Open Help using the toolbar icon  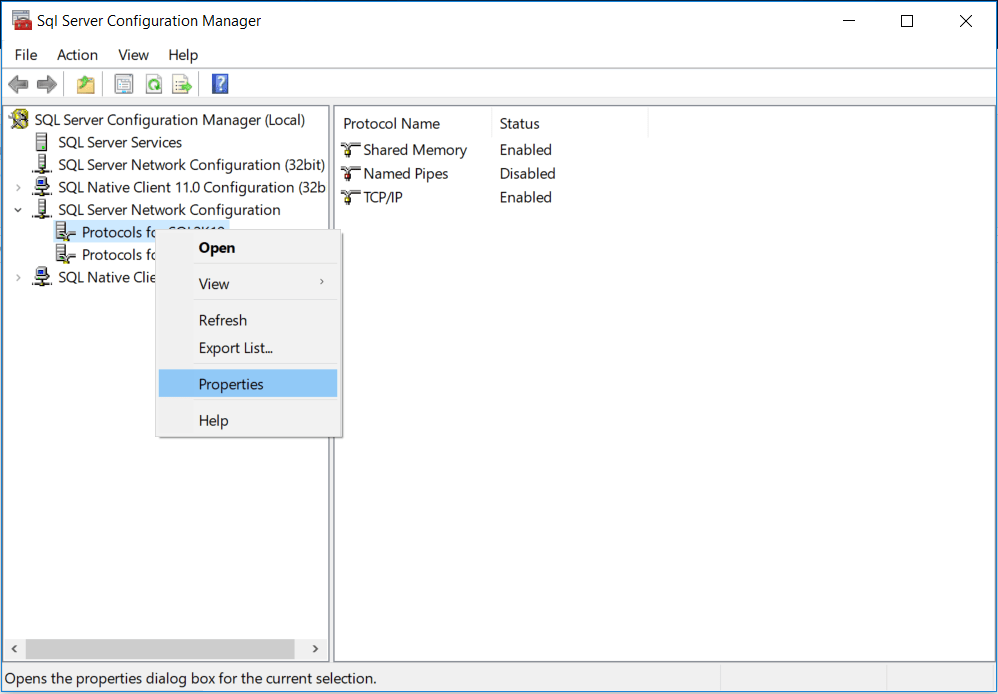(219, 84)
